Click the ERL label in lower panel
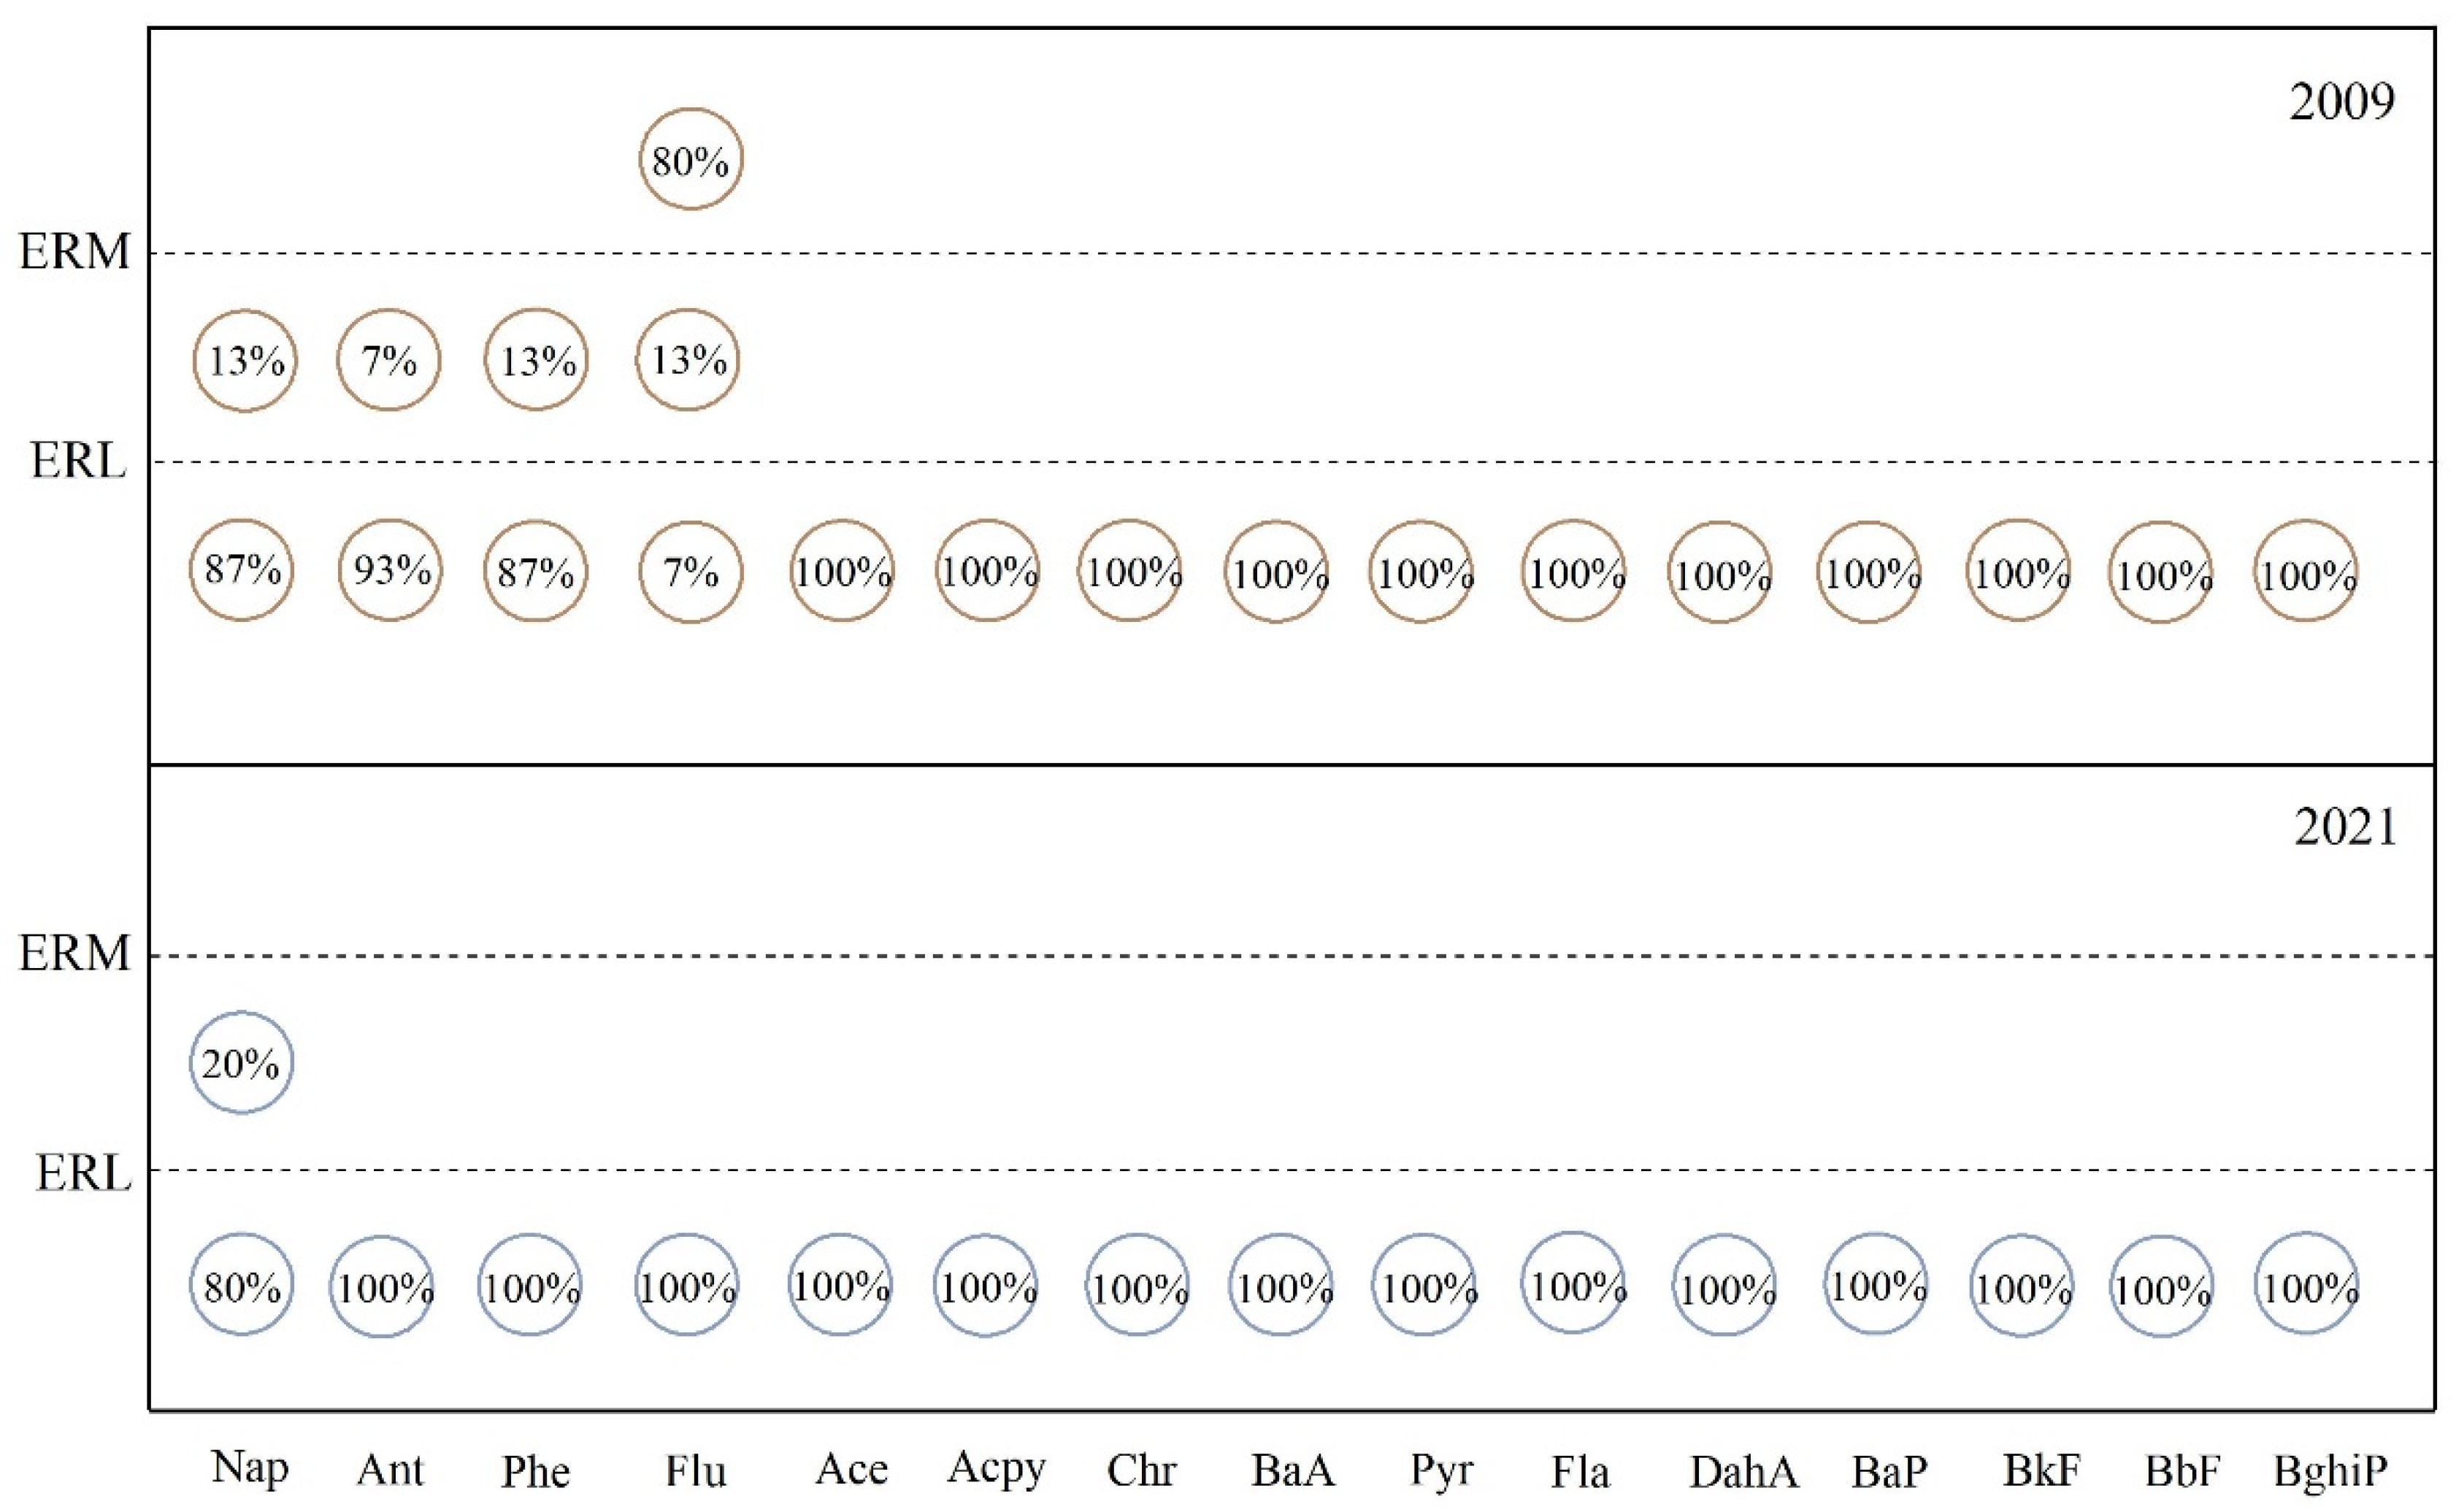Screen dimensions: 2456x1512 click(x=83, y=1172)
